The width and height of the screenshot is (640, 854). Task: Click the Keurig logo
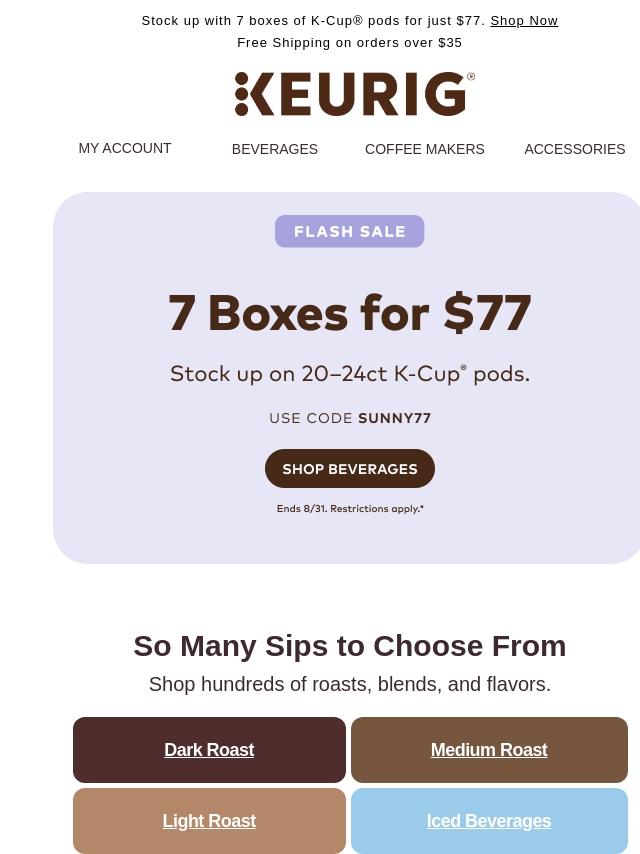(354, 94)
